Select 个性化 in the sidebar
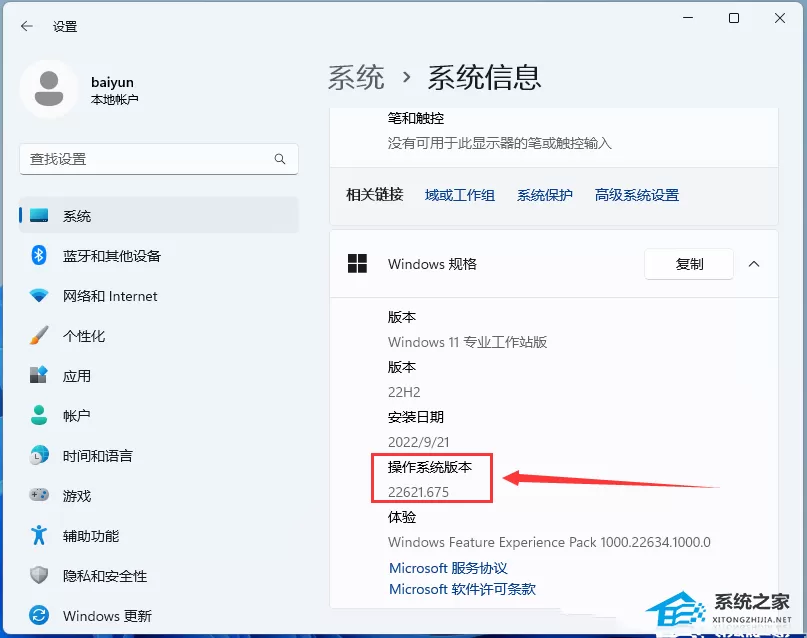This screenshot has width=807, height=638. coord(159,336)
